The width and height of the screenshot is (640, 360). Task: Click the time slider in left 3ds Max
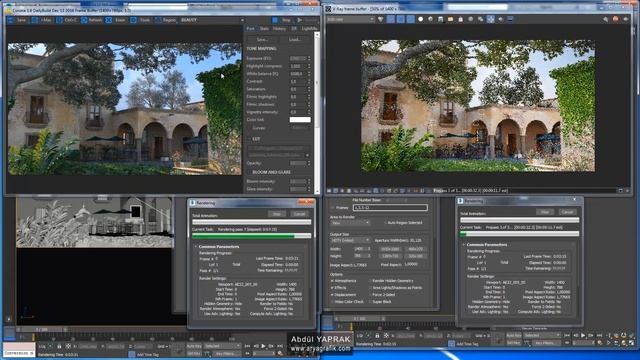(42, 329)
